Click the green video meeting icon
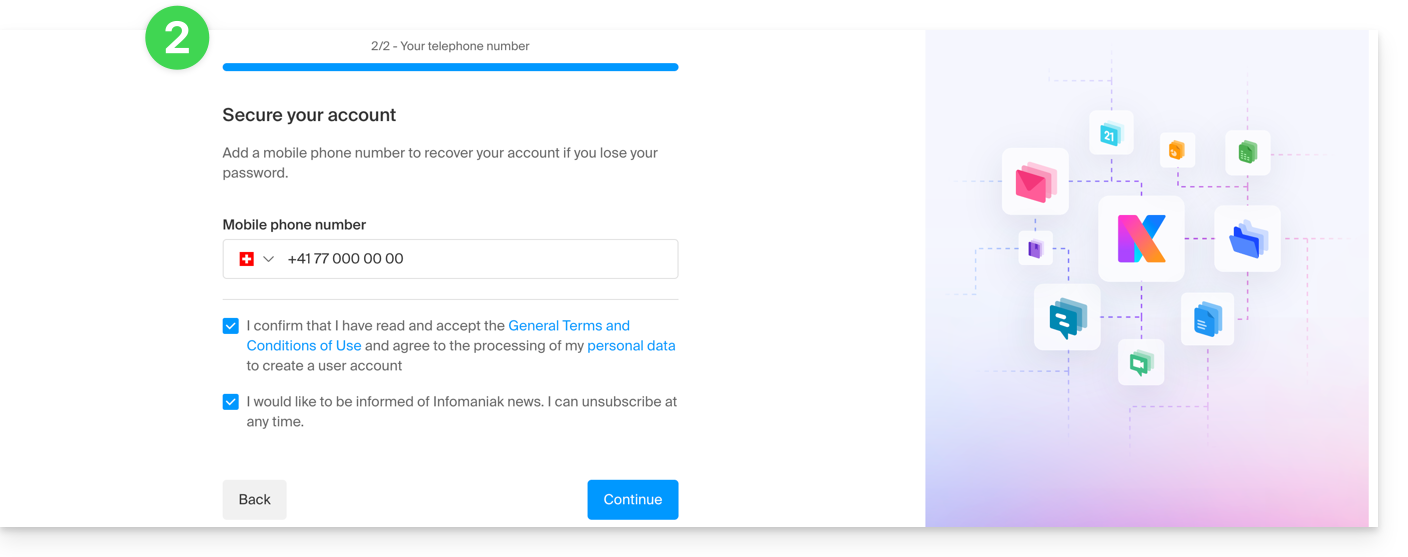Screen dimensions: 1408x557 (x=1140, y=362)
